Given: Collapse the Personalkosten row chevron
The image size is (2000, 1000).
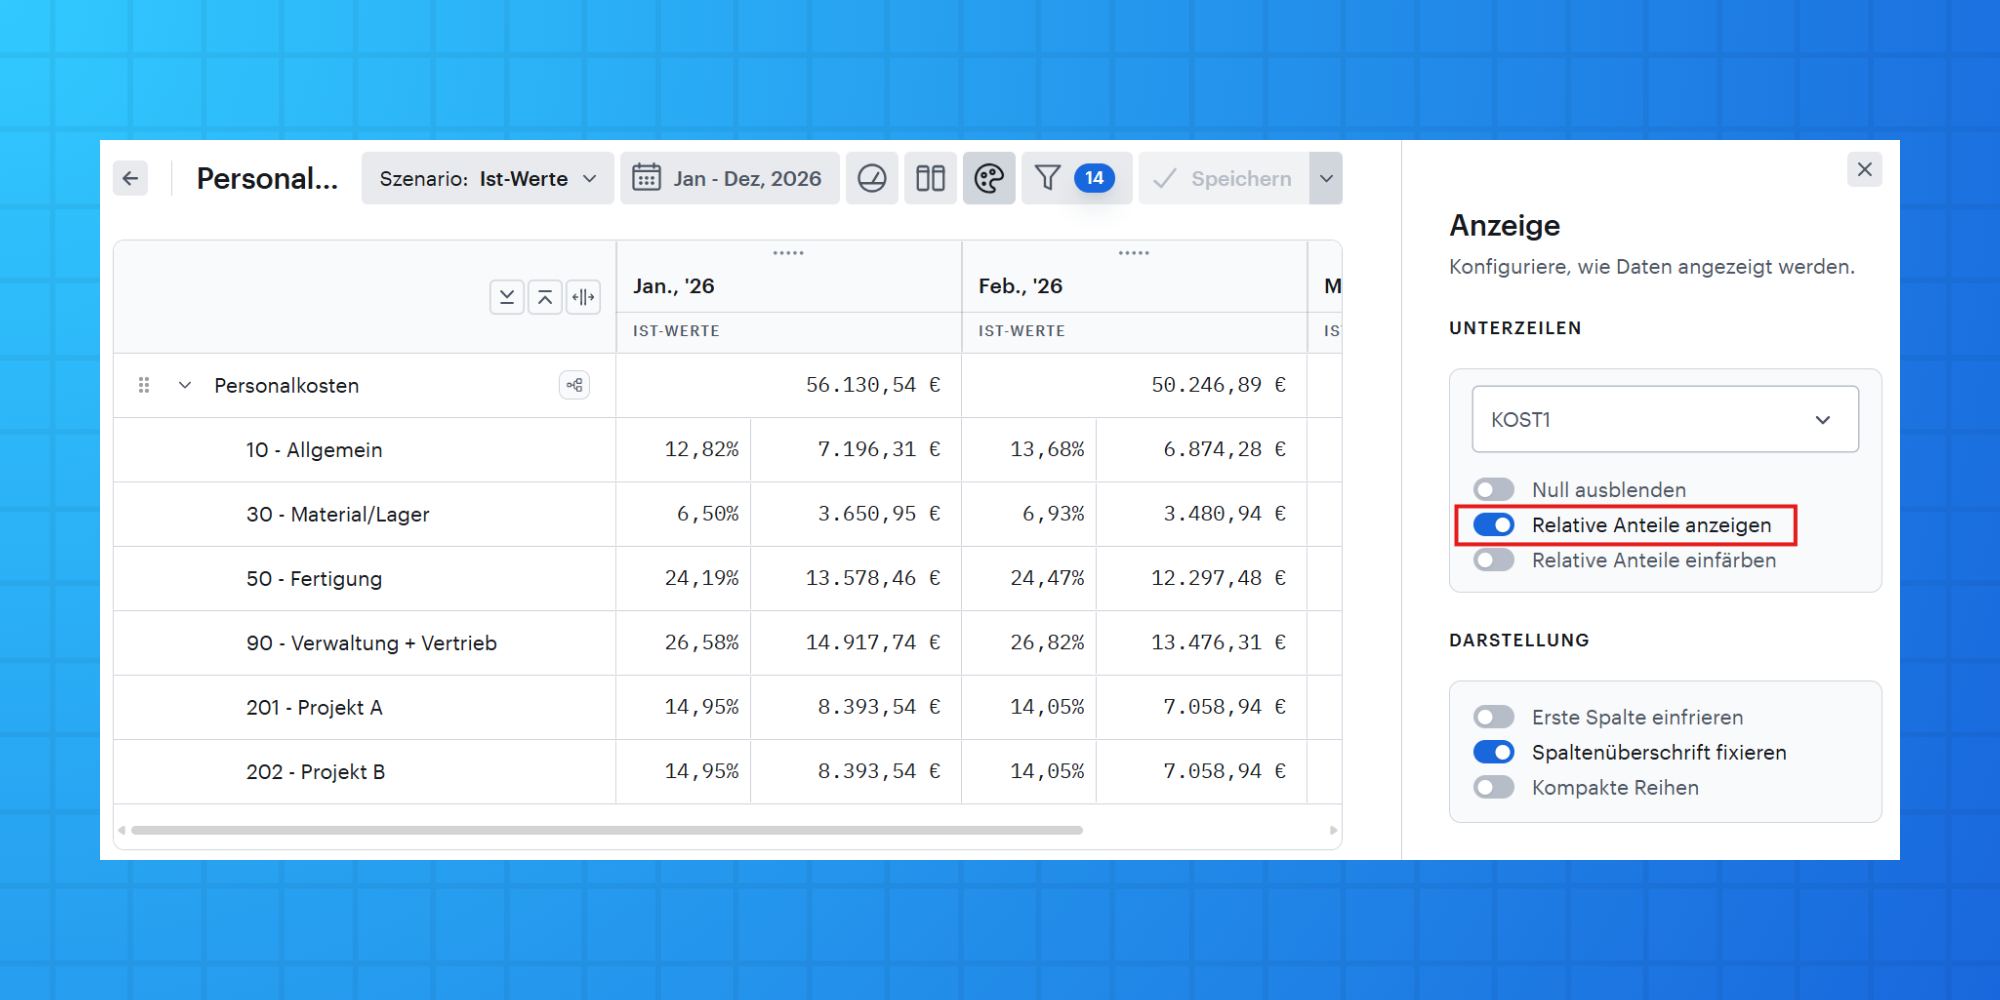Looking at the screenshot, I should (185, 385).
